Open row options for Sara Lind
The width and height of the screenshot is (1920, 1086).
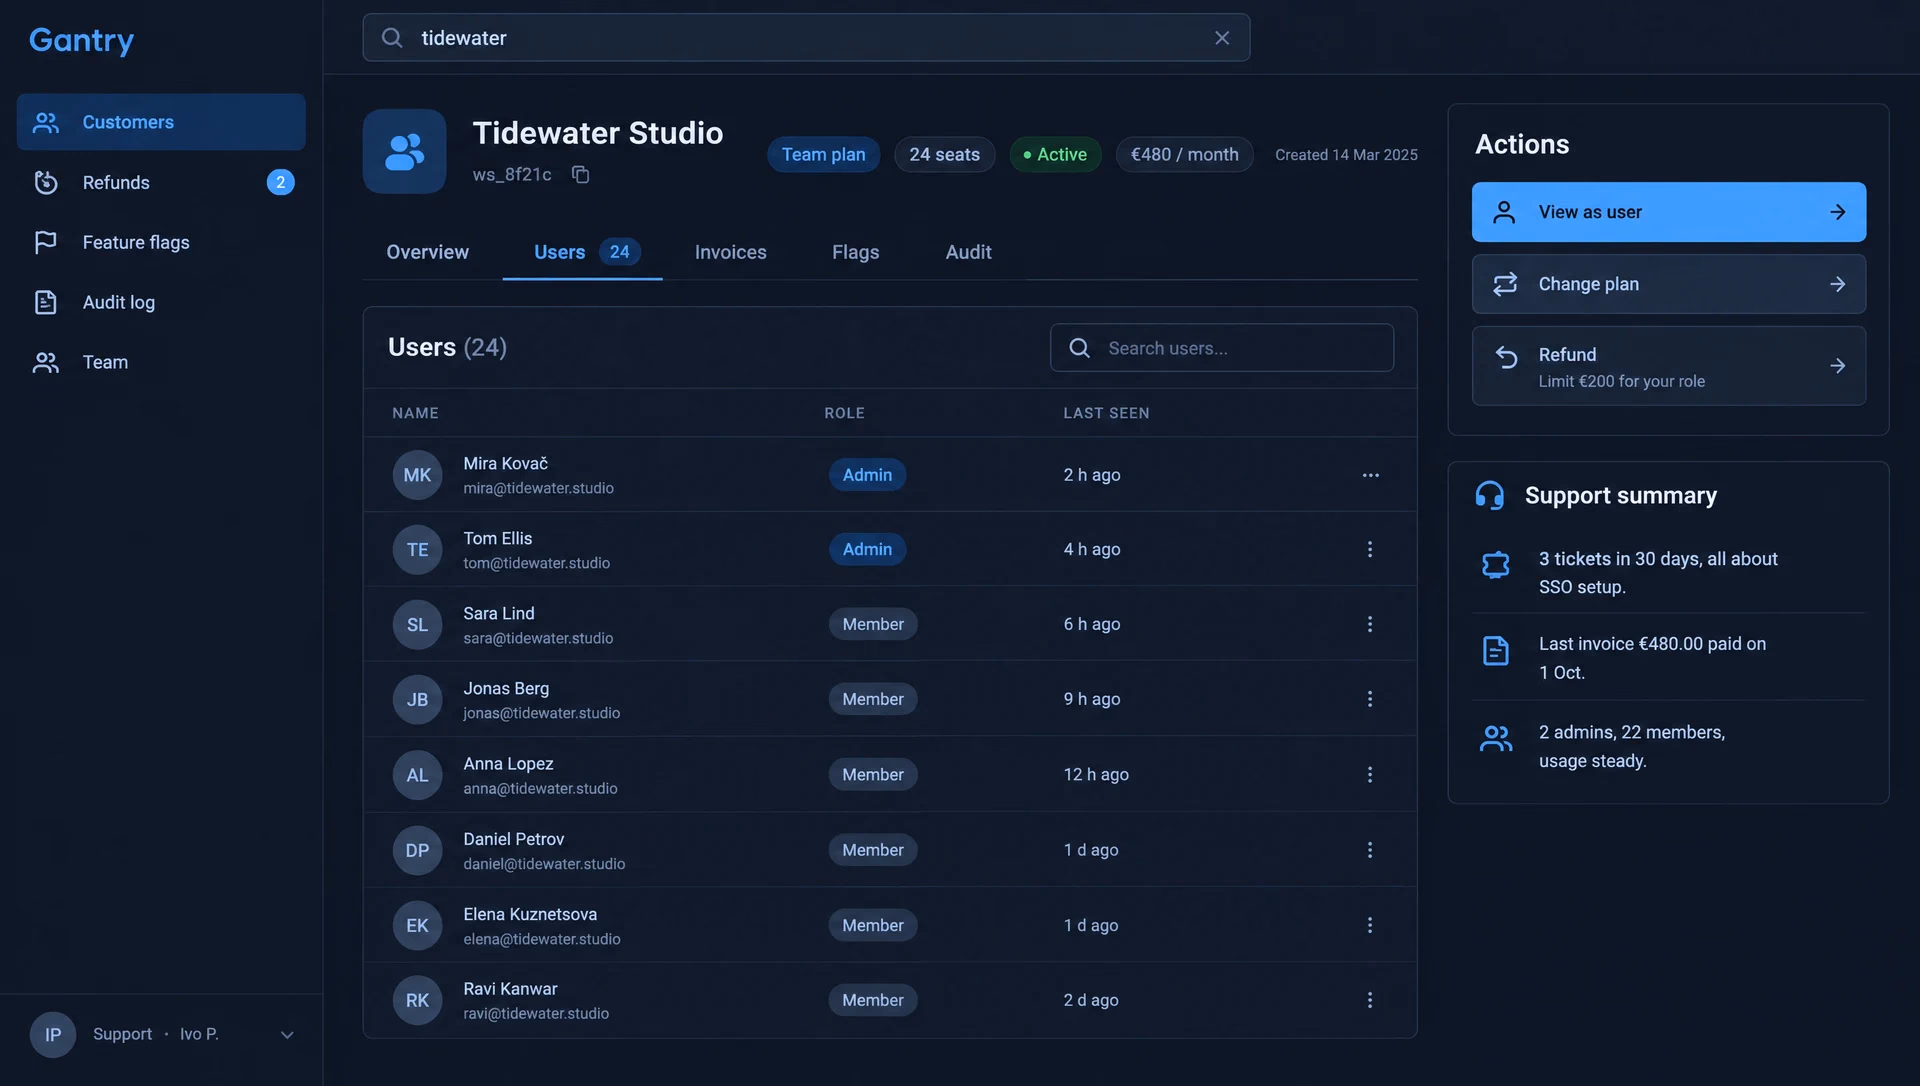click(x=1370, y=624)
